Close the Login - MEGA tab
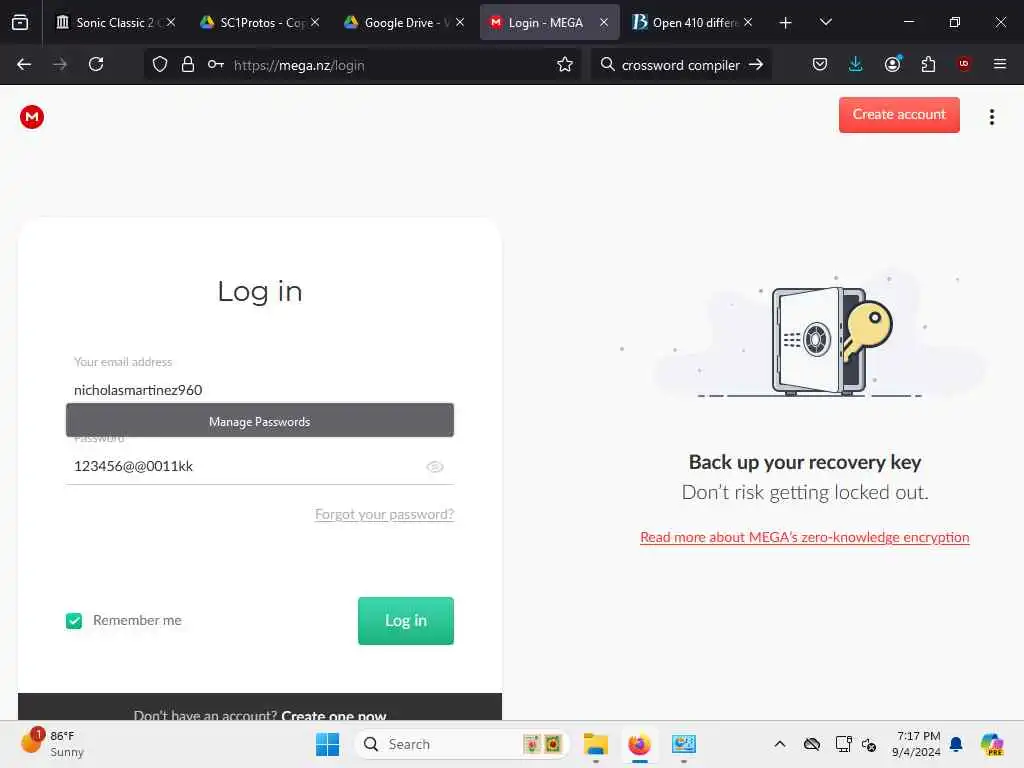The image size is (1024, 768). tap(603, 22)
